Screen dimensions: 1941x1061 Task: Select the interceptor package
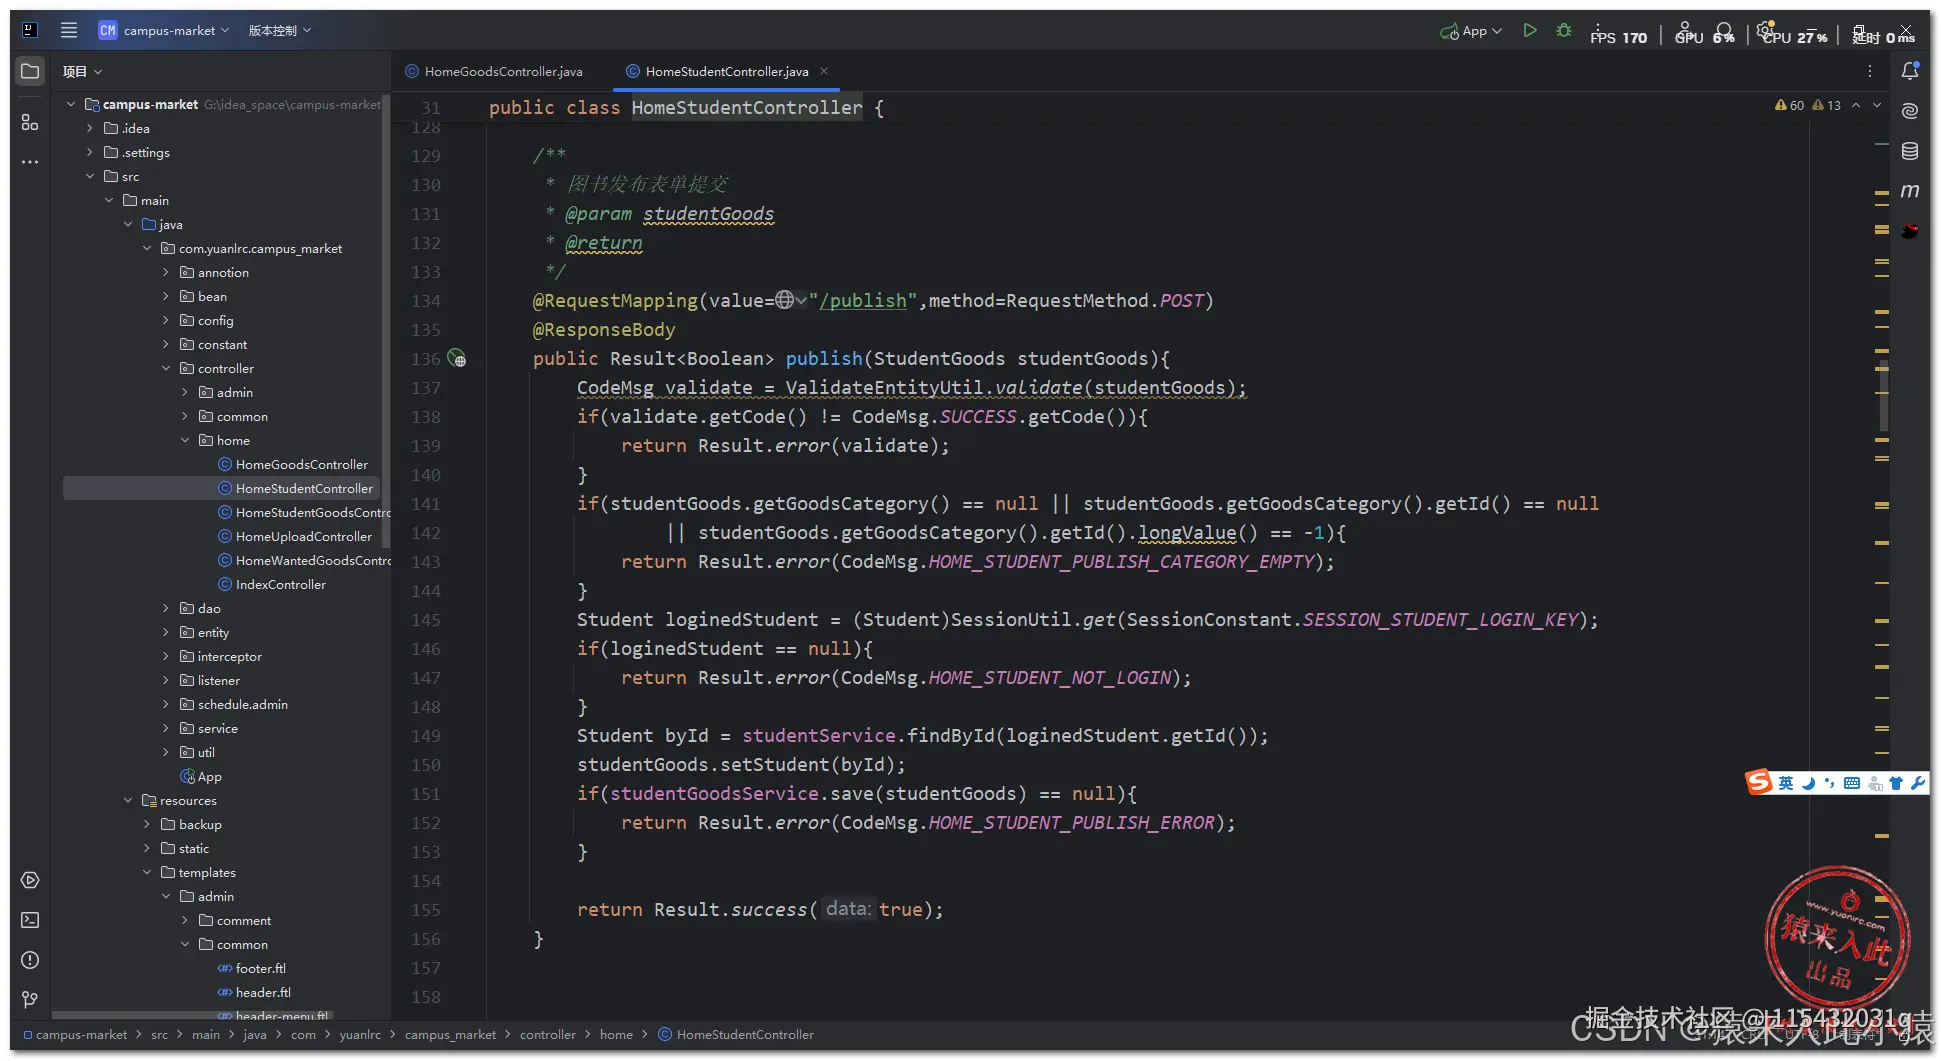tap(221, 656)
